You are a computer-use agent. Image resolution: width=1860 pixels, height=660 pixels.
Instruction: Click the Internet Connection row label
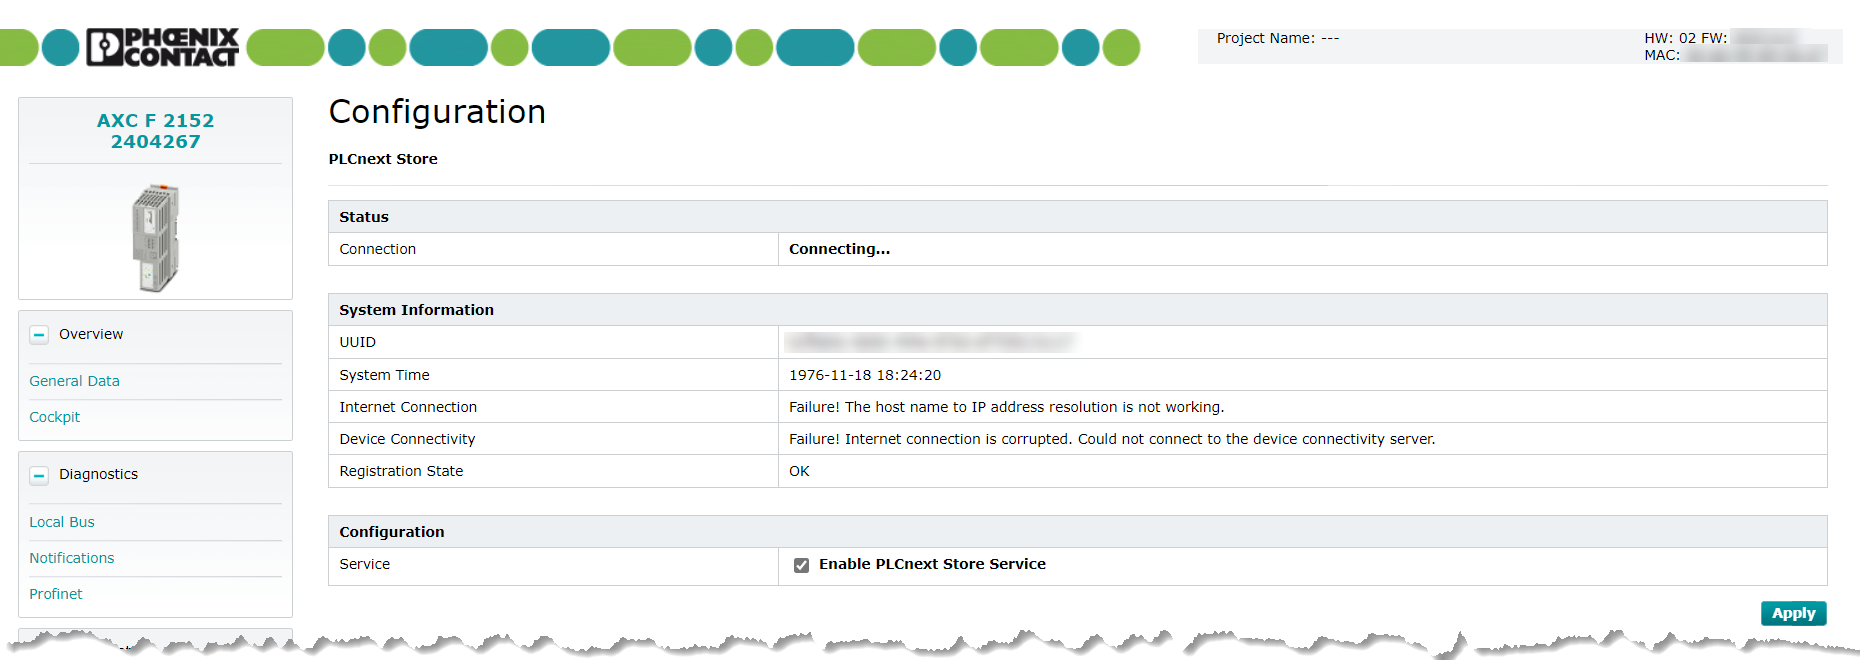408,407
